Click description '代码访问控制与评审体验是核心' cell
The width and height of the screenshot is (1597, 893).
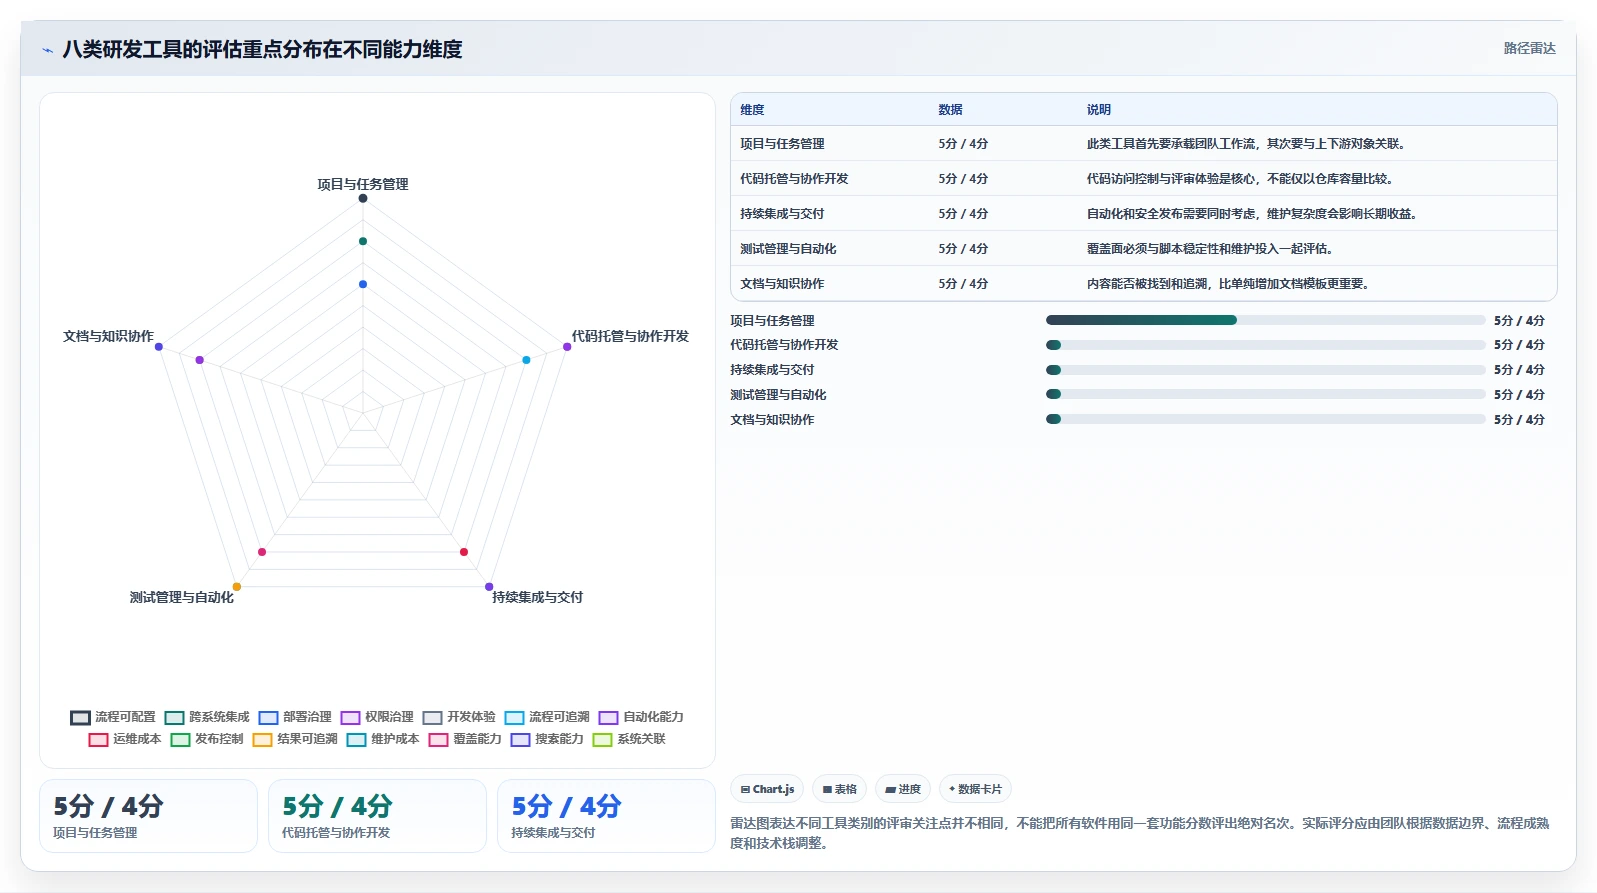pos(1241,179)
